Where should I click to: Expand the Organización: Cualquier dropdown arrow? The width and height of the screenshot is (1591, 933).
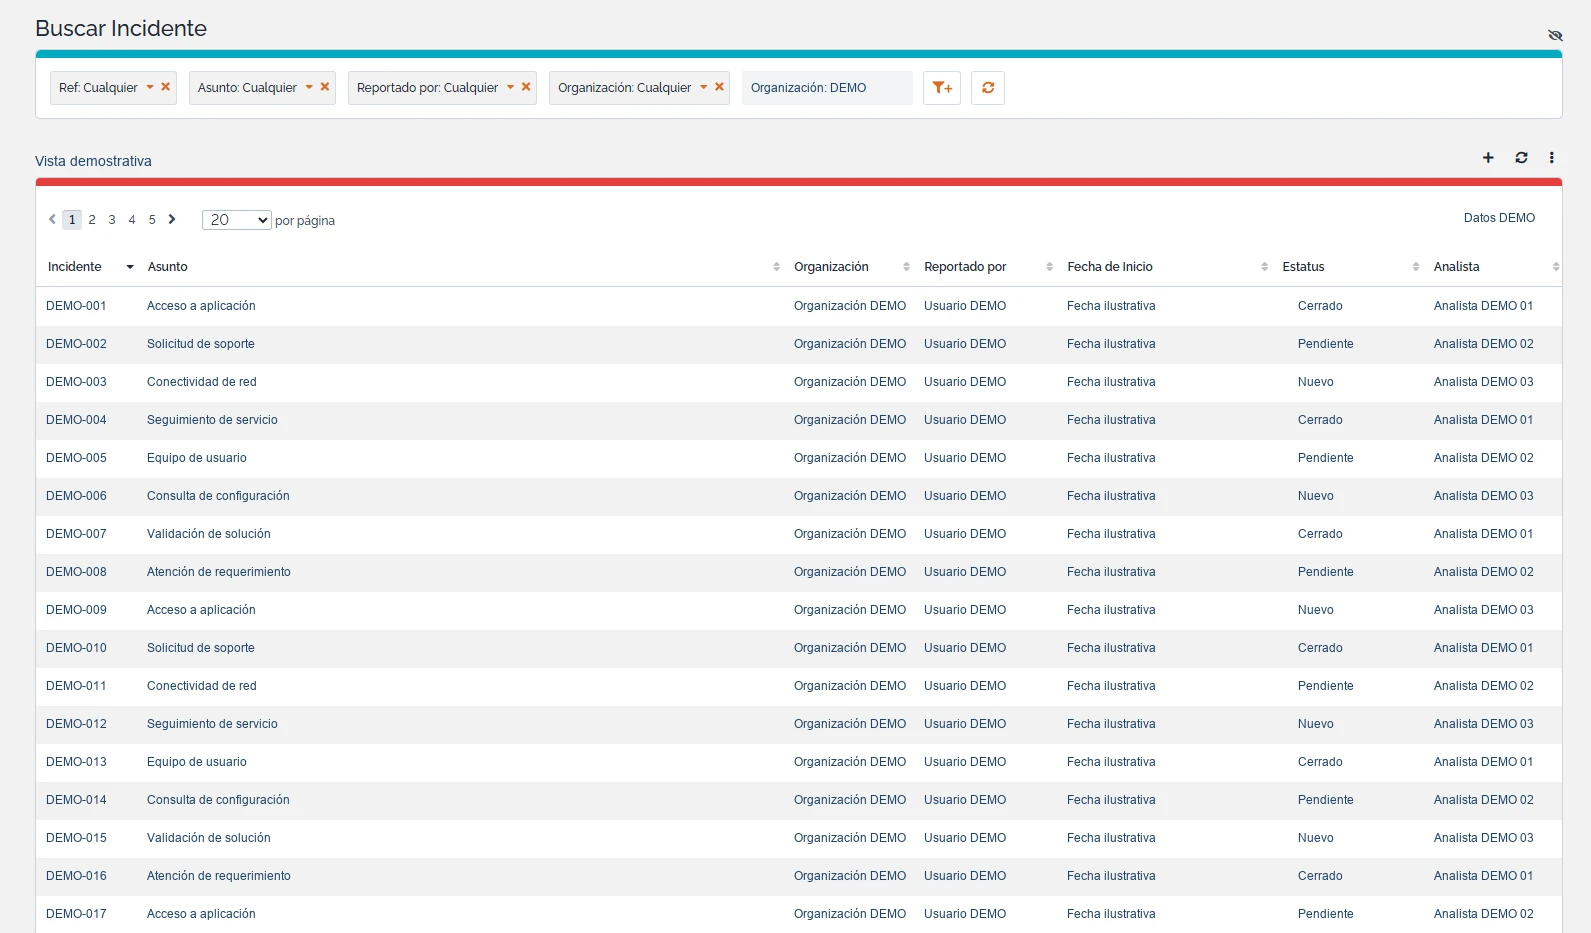coord(703,87)
